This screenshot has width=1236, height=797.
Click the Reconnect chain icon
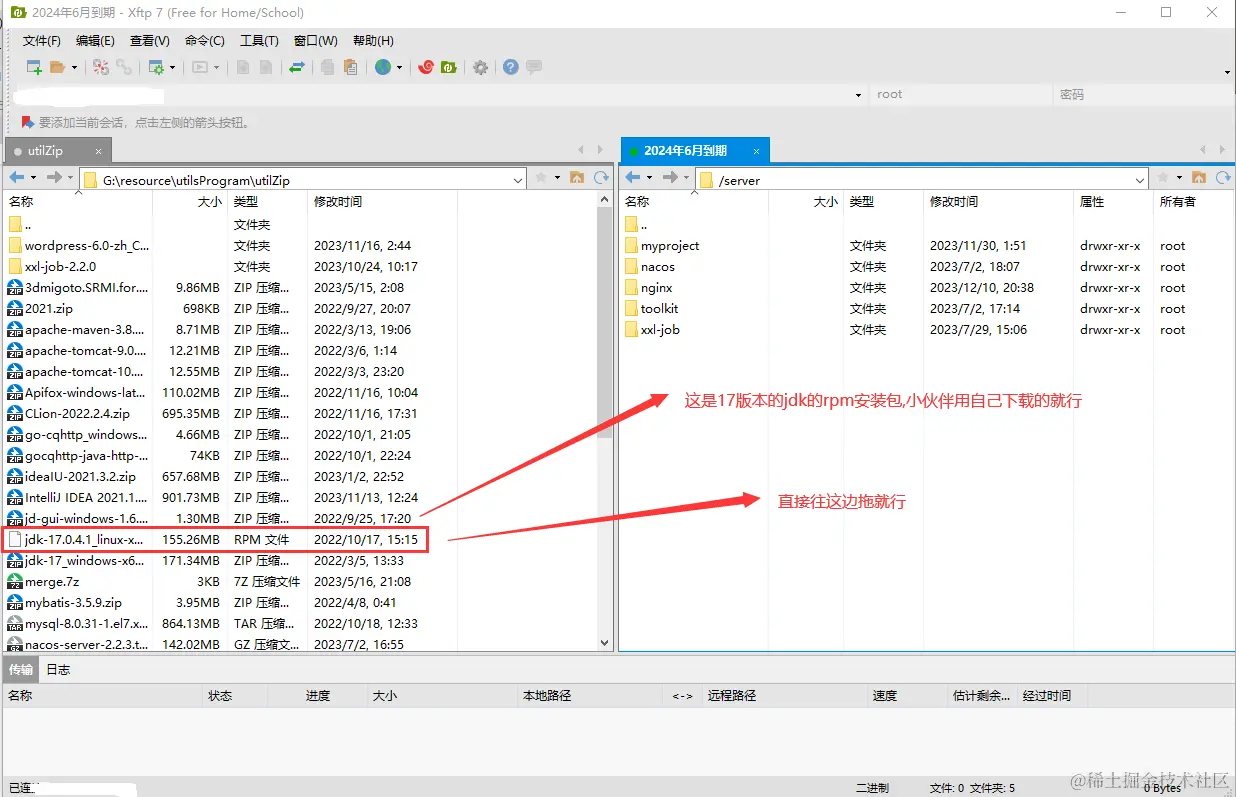coord(124,67)
